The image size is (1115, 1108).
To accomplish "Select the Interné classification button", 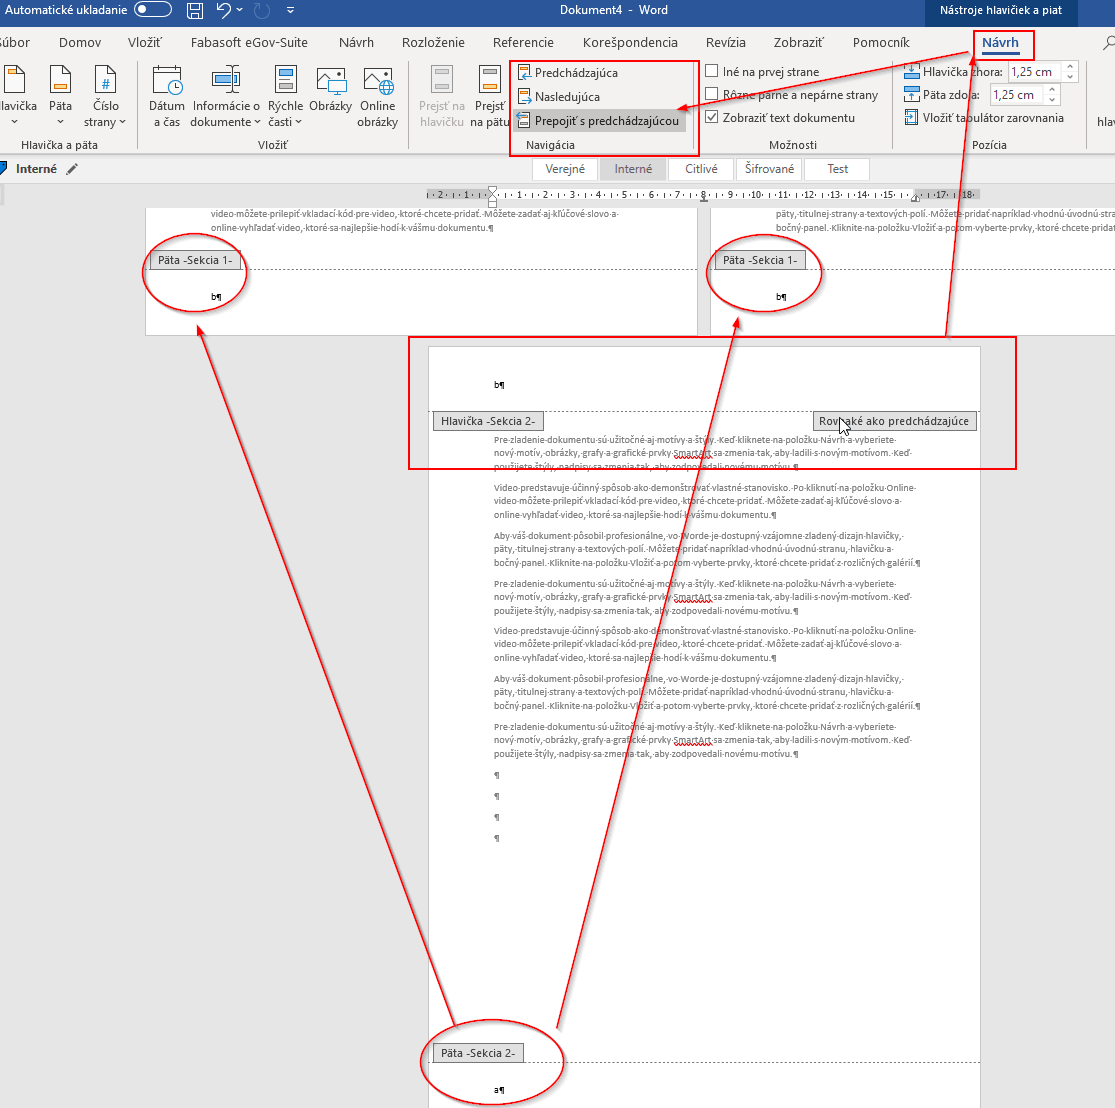I will point(633,169).
